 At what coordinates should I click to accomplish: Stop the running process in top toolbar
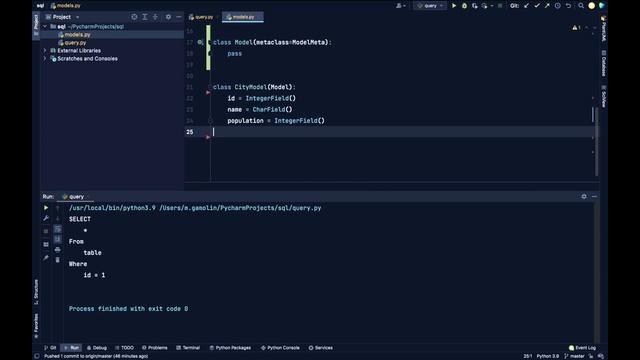coord(500,6)
